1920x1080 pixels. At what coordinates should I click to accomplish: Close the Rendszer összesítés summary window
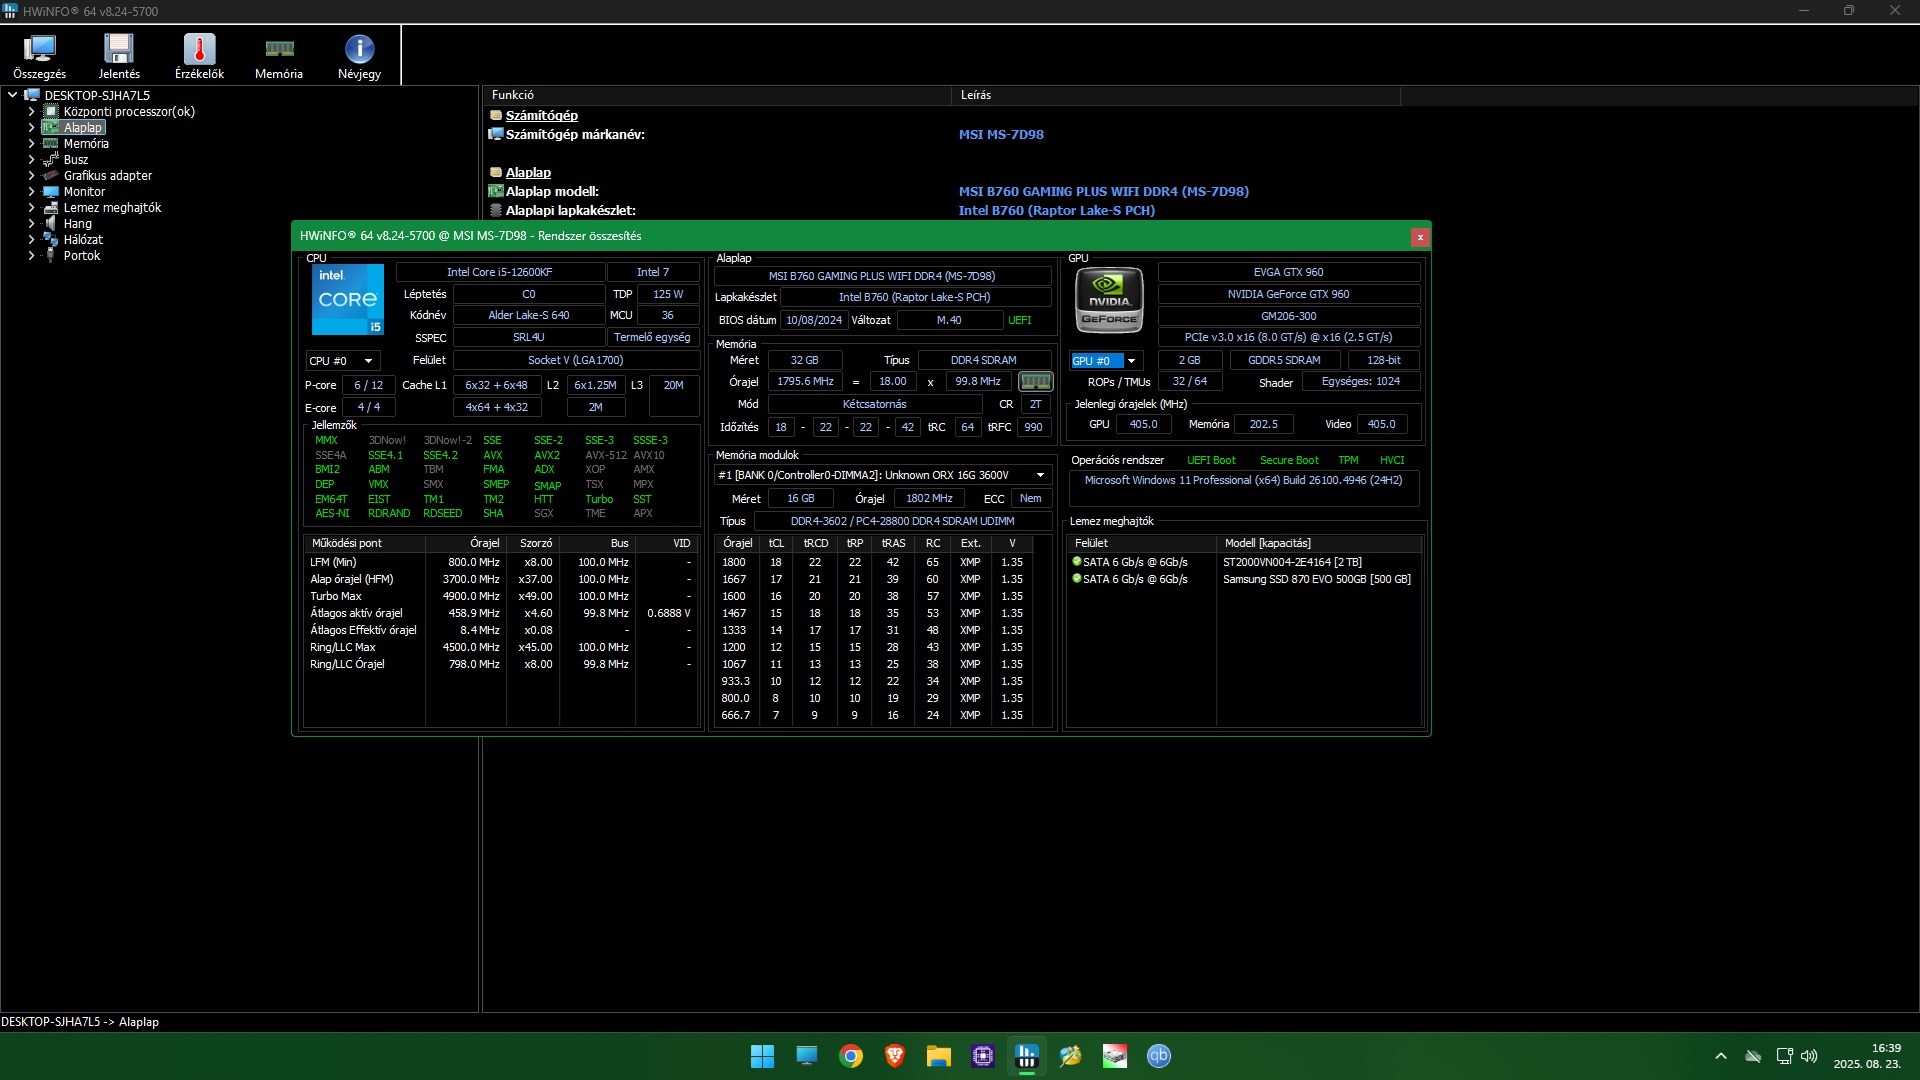tap(1419, 237)
